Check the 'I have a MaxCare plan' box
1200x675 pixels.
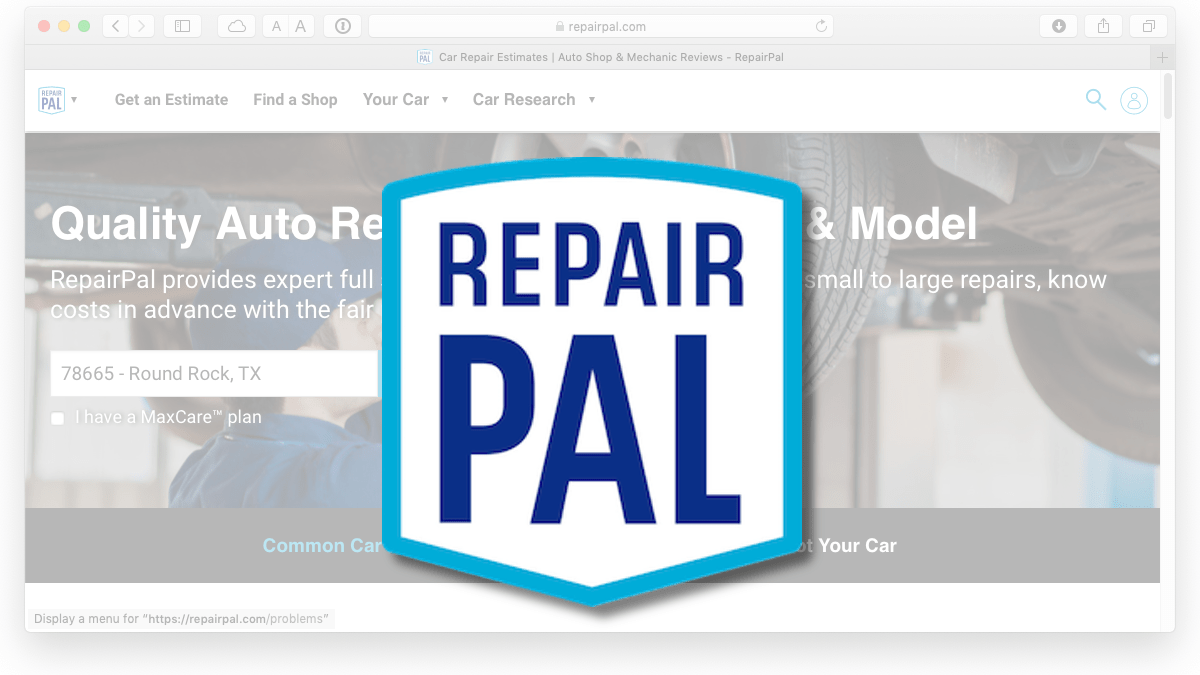pos(58,418)
